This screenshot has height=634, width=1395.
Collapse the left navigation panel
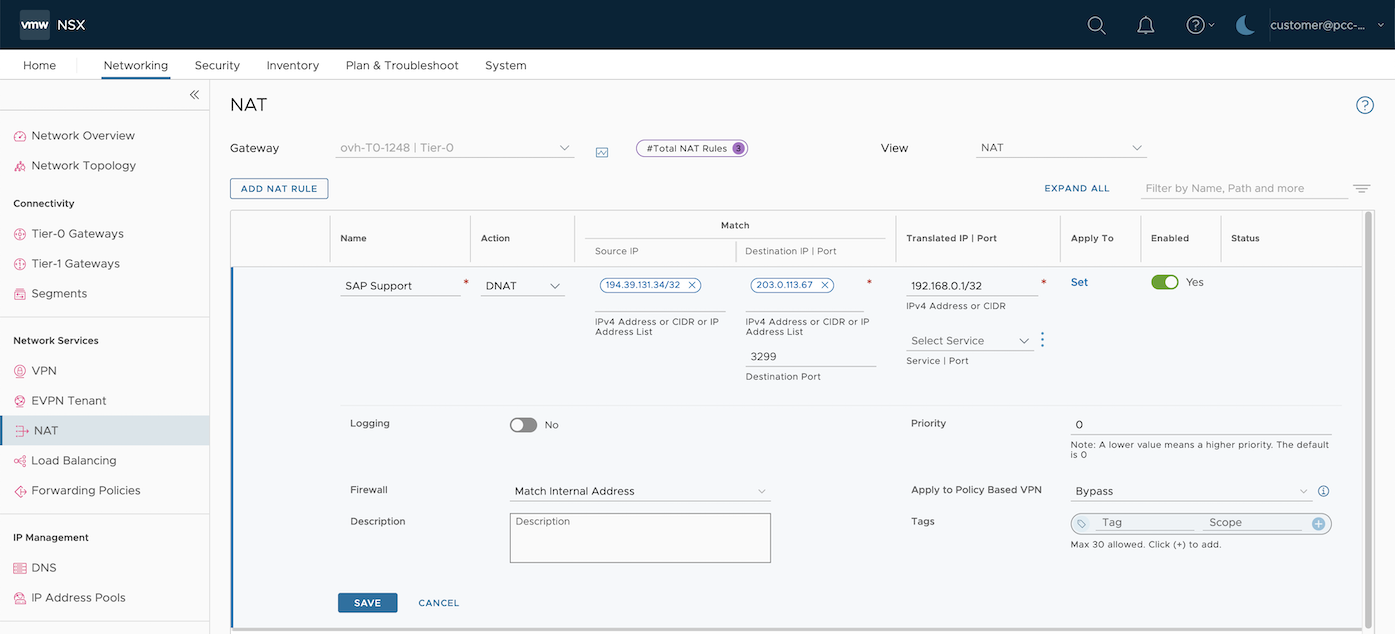(194, 94)
